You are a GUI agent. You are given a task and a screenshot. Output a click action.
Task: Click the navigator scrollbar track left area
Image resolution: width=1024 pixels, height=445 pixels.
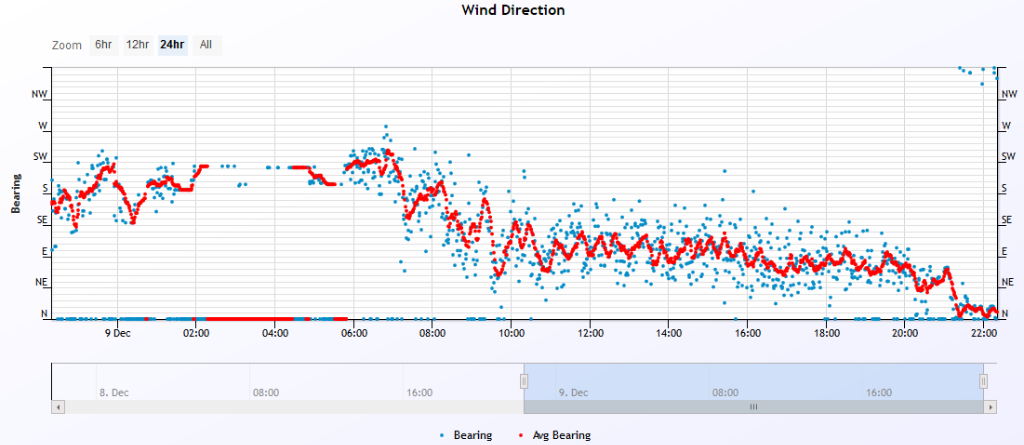[x=294, y=407]
